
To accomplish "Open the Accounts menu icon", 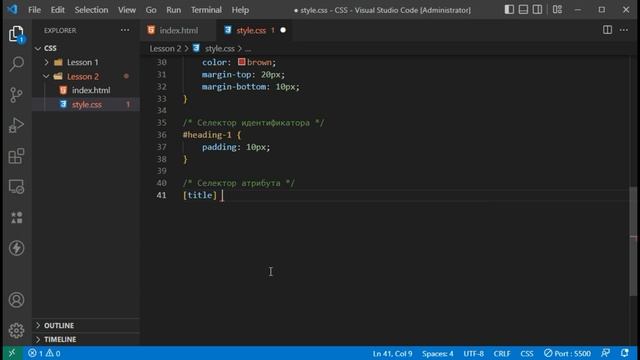I will pyautogui.click(x=16, y=300).
